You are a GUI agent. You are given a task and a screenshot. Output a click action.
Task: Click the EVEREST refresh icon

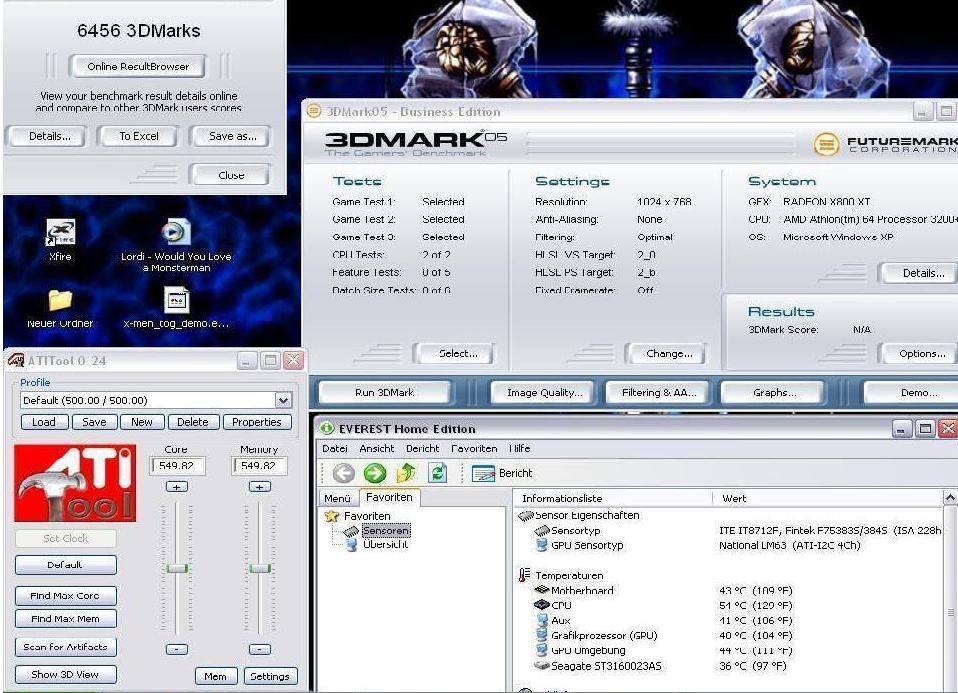pos(437,473)
